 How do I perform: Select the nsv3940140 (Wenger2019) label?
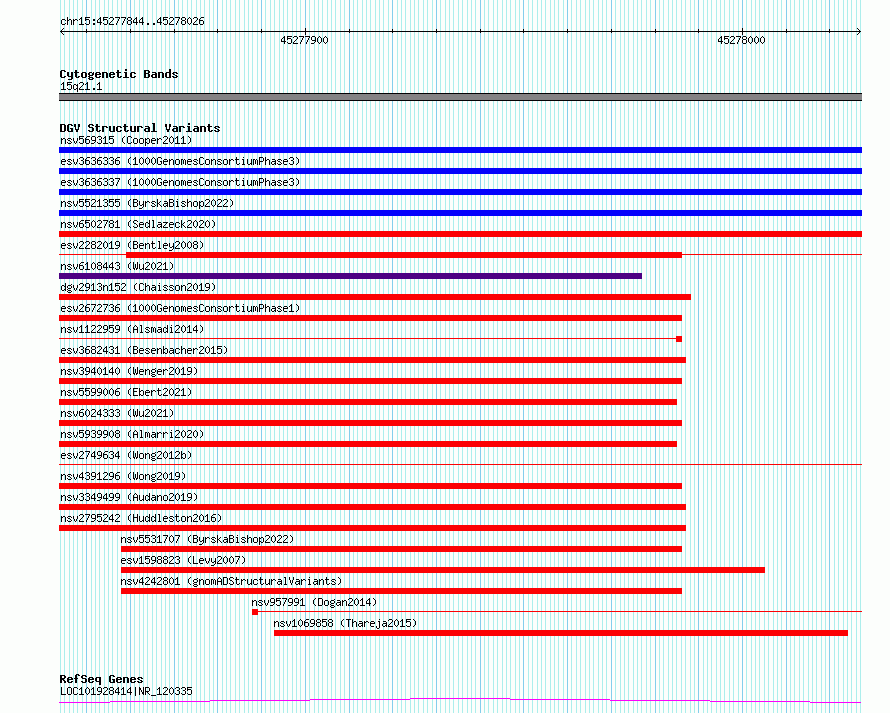pyautogui.click(x=129, y=371)
